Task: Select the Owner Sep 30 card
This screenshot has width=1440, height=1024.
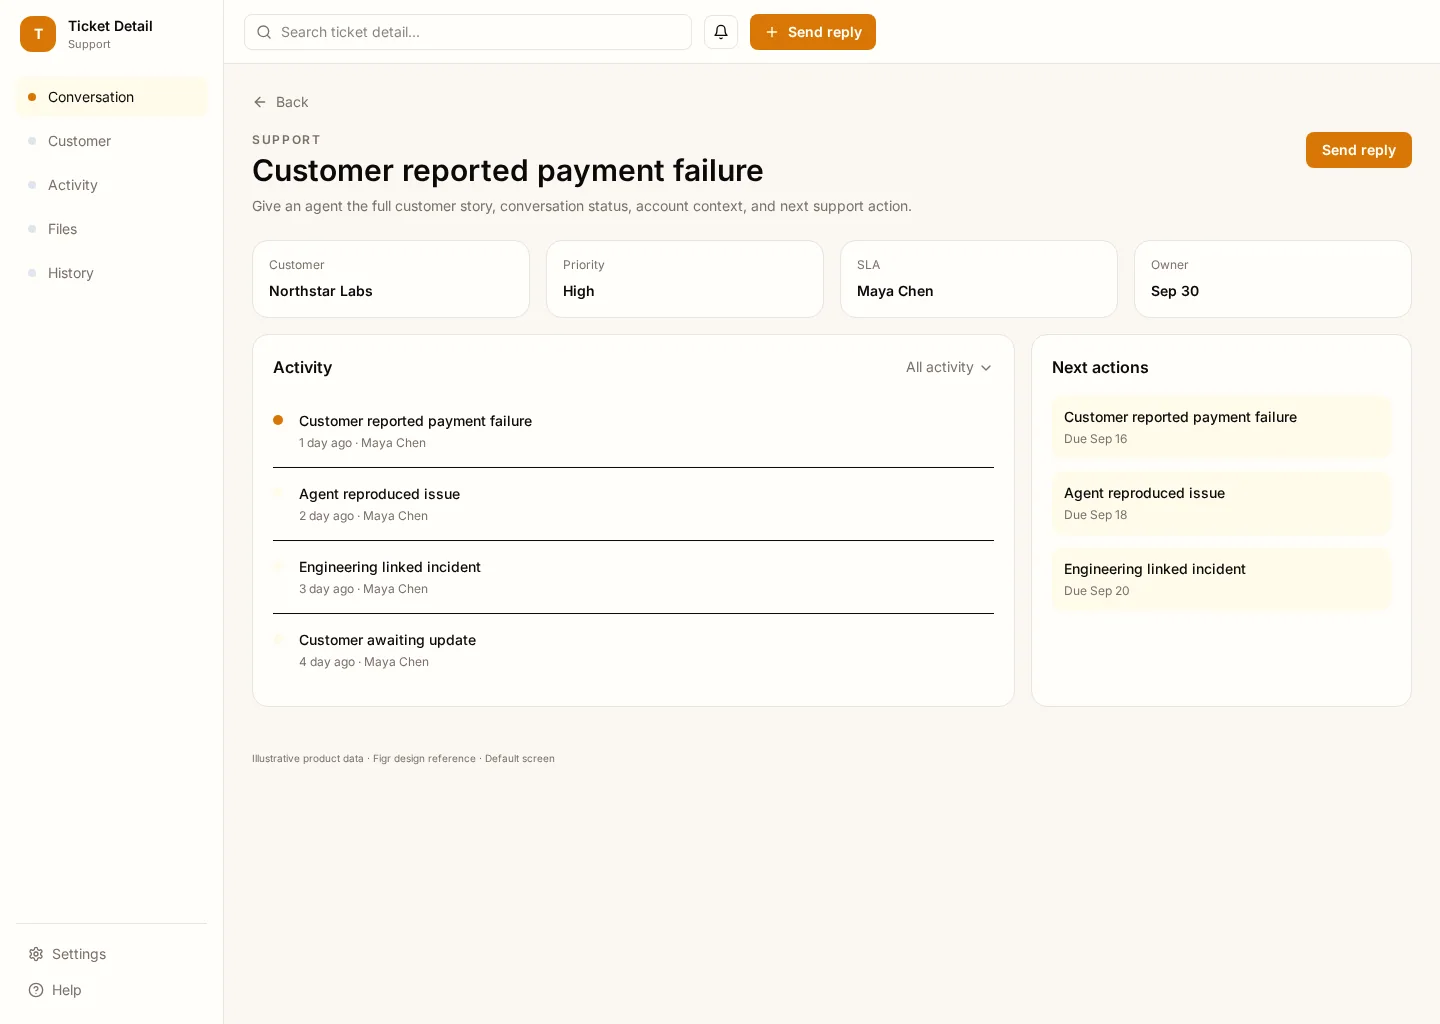Action: tap(1273, 279)
